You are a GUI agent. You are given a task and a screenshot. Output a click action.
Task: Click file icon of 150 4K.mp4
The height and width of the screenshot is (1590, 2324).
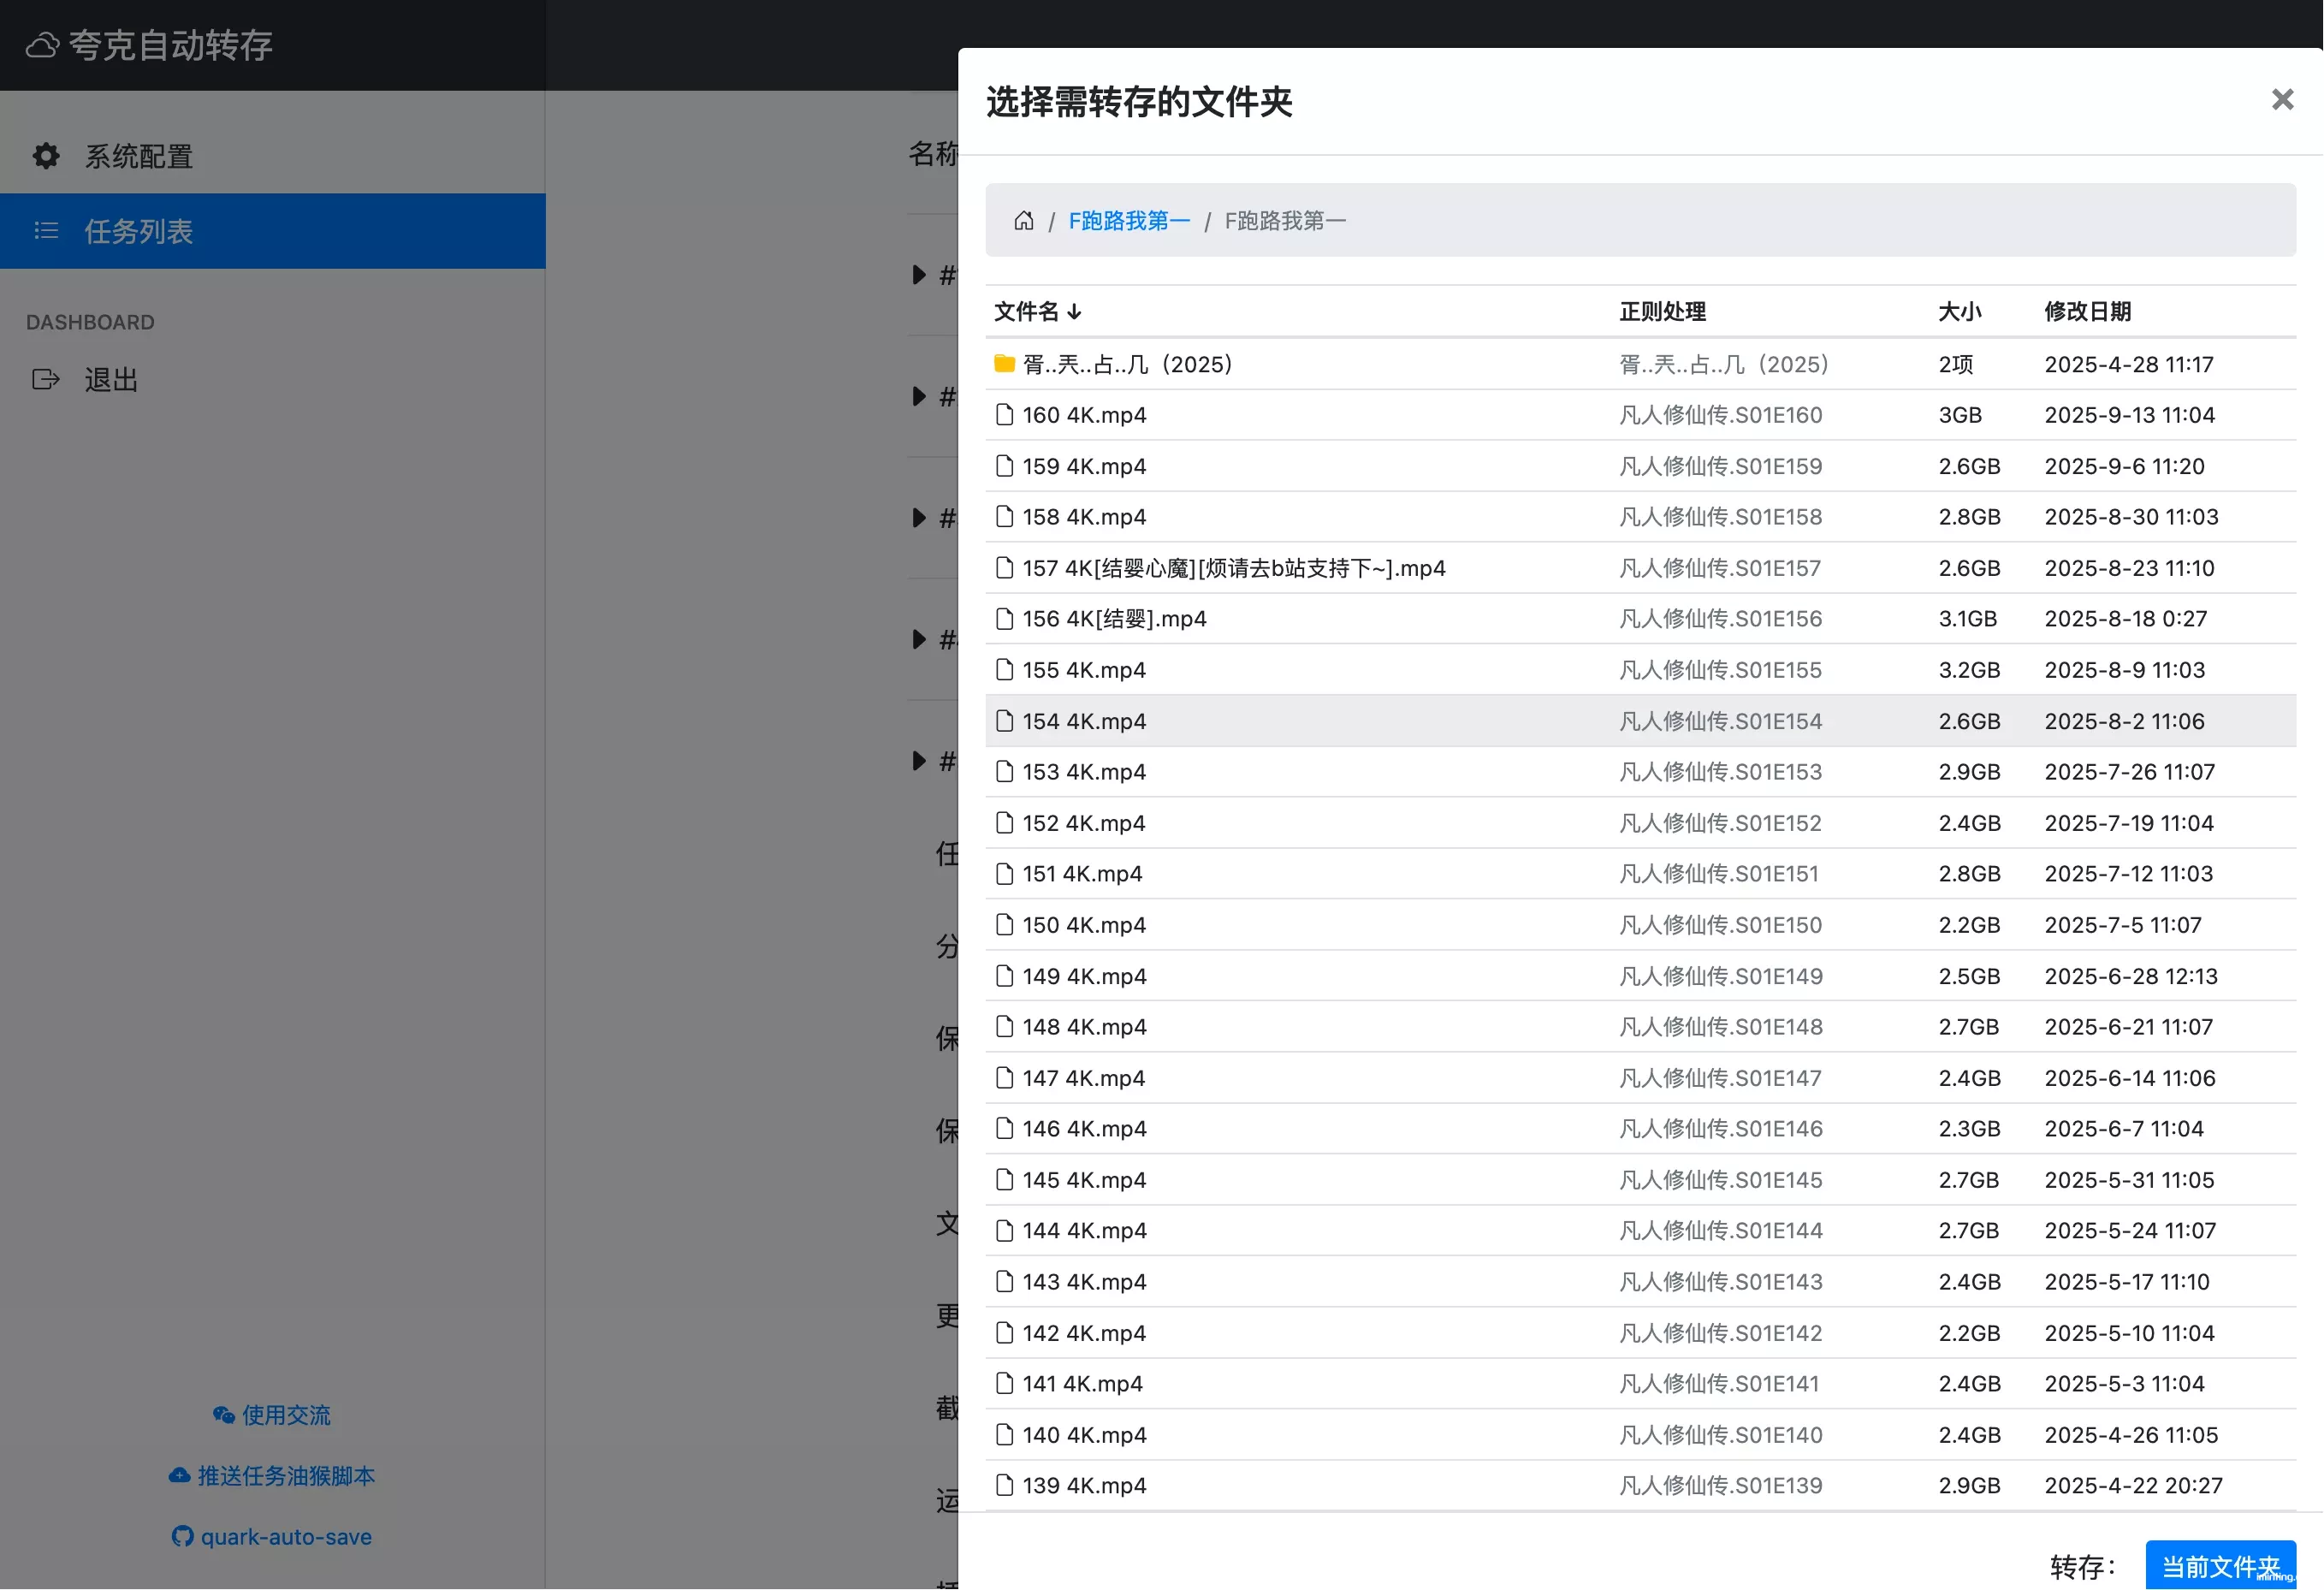pyautogui.click(x=1004, y=924)
